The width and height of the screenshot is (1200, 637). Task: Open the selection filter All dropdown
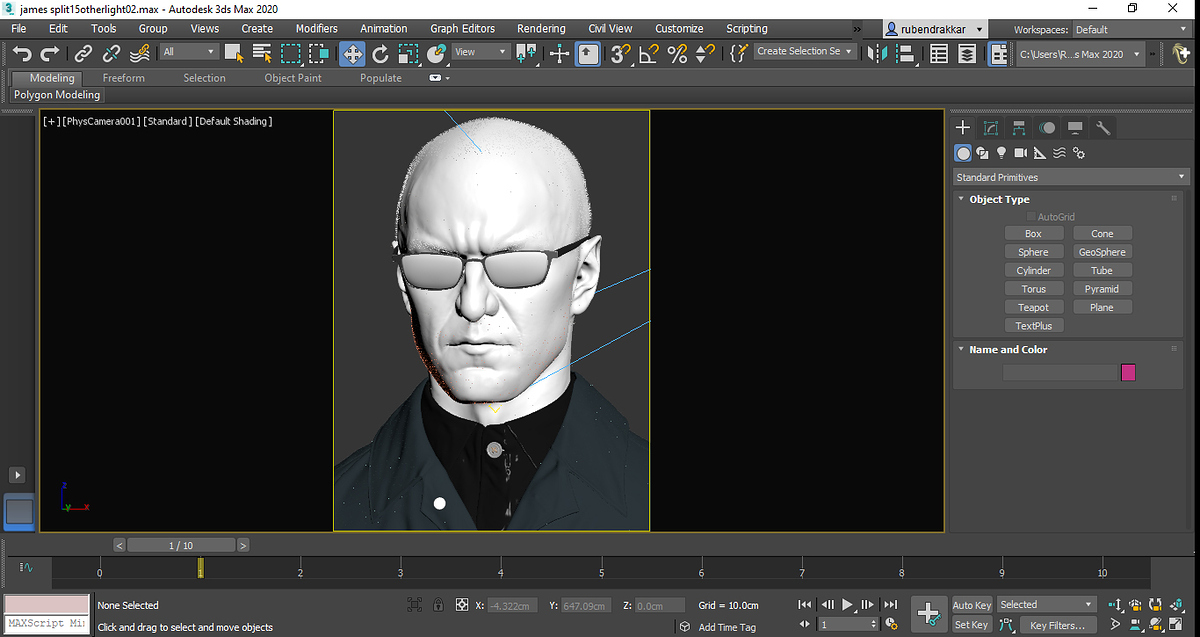(190, 51)
